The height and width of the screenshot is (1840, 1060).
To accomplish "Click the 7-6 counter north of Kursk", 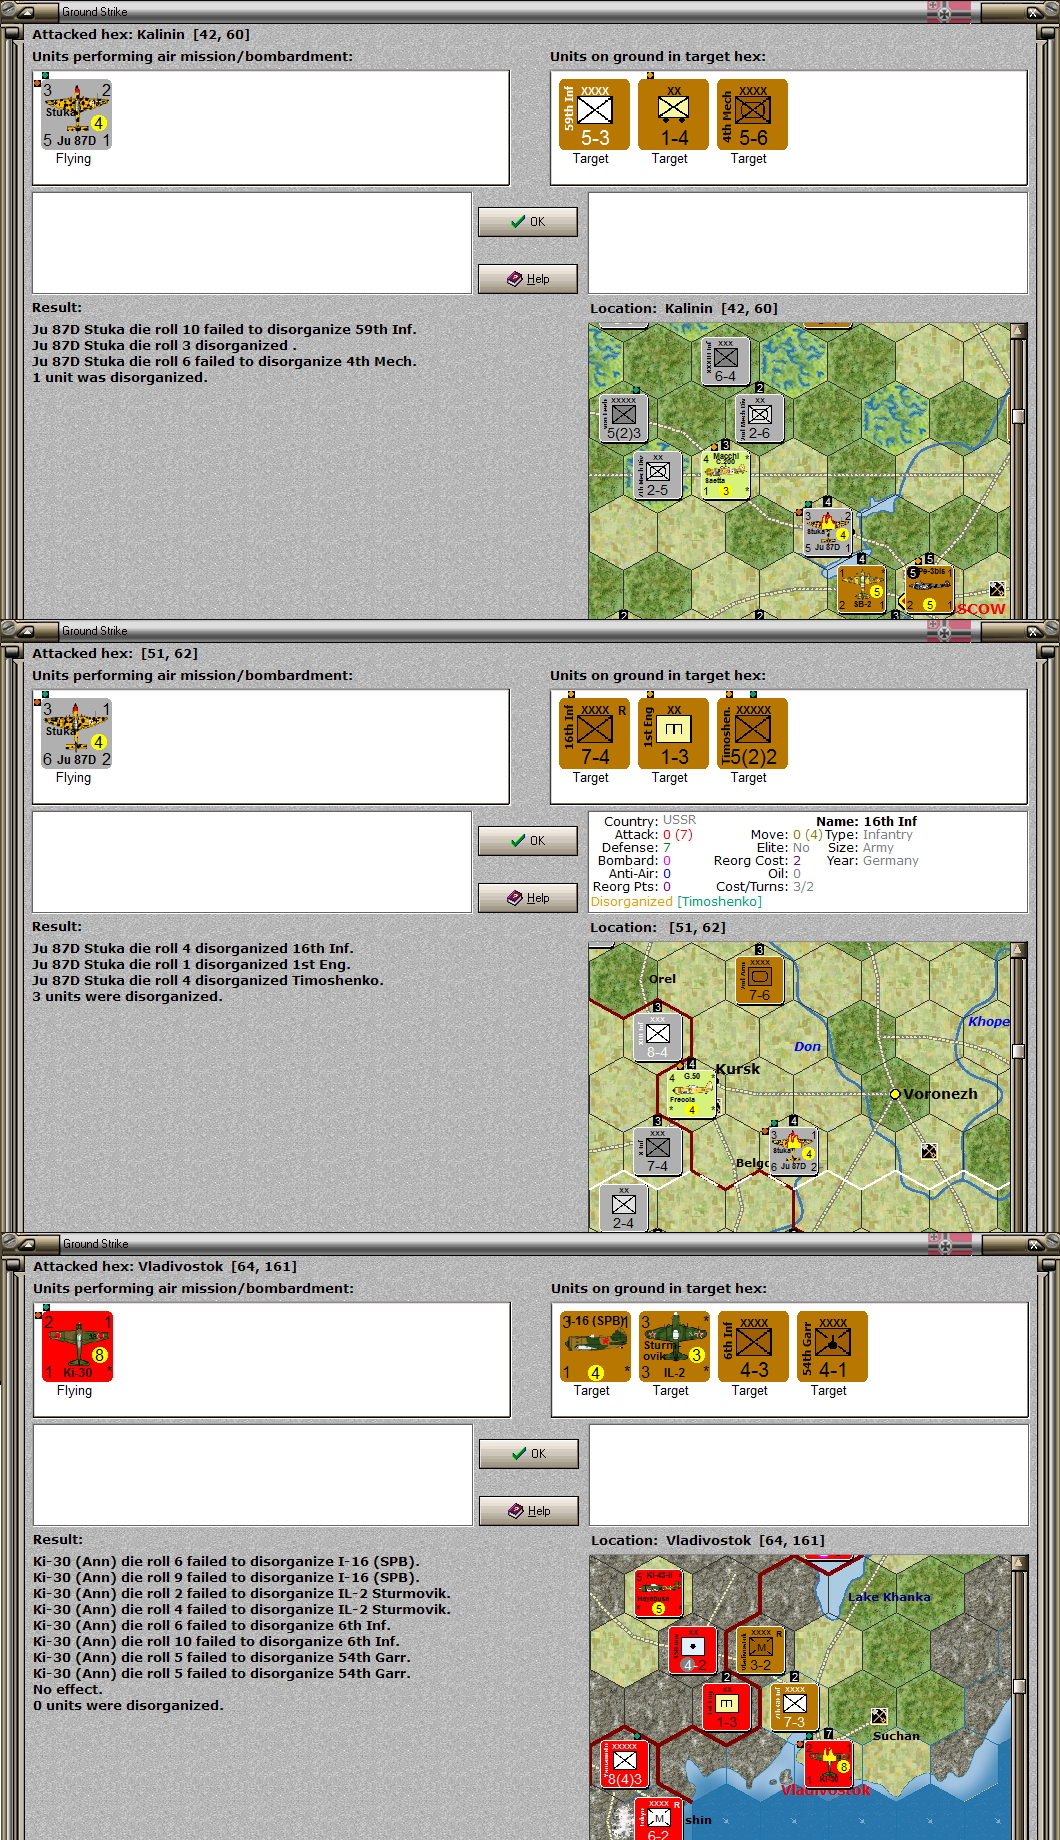I will pos(759,981).
